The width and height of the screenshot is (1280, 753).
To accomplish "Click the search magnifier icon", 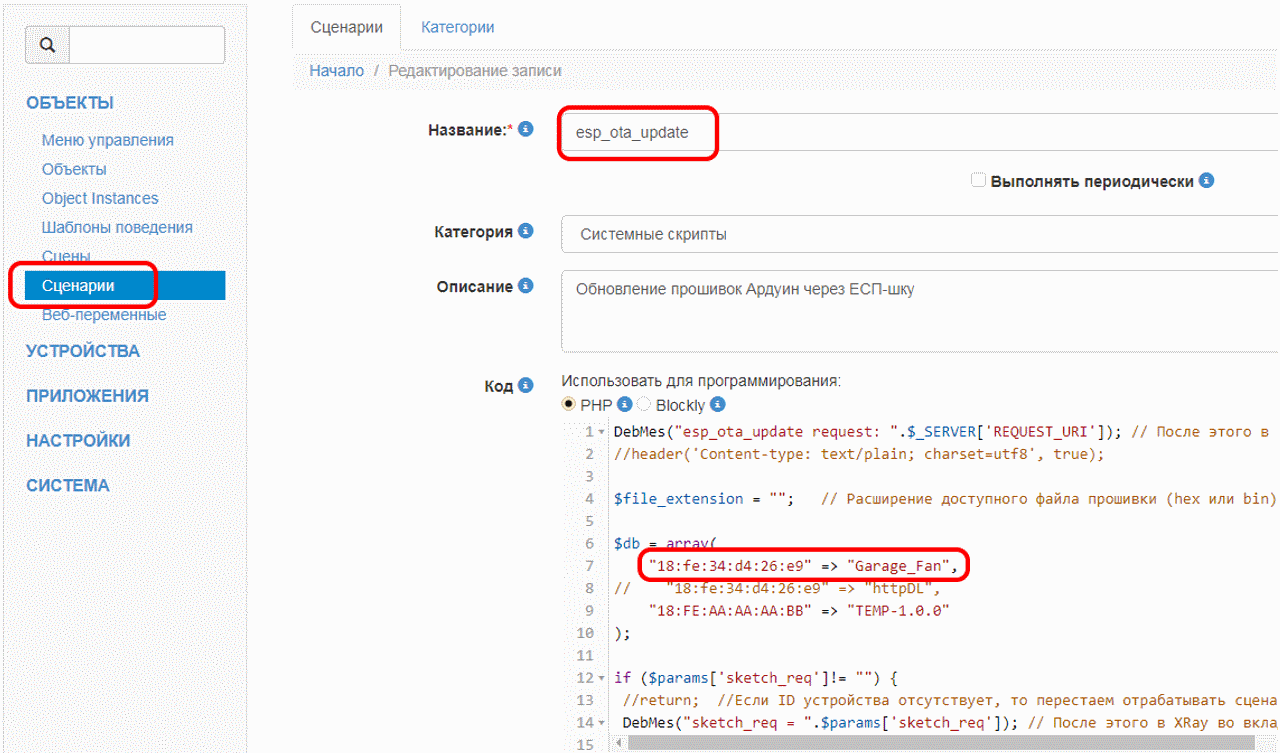I will pos(48,45).
